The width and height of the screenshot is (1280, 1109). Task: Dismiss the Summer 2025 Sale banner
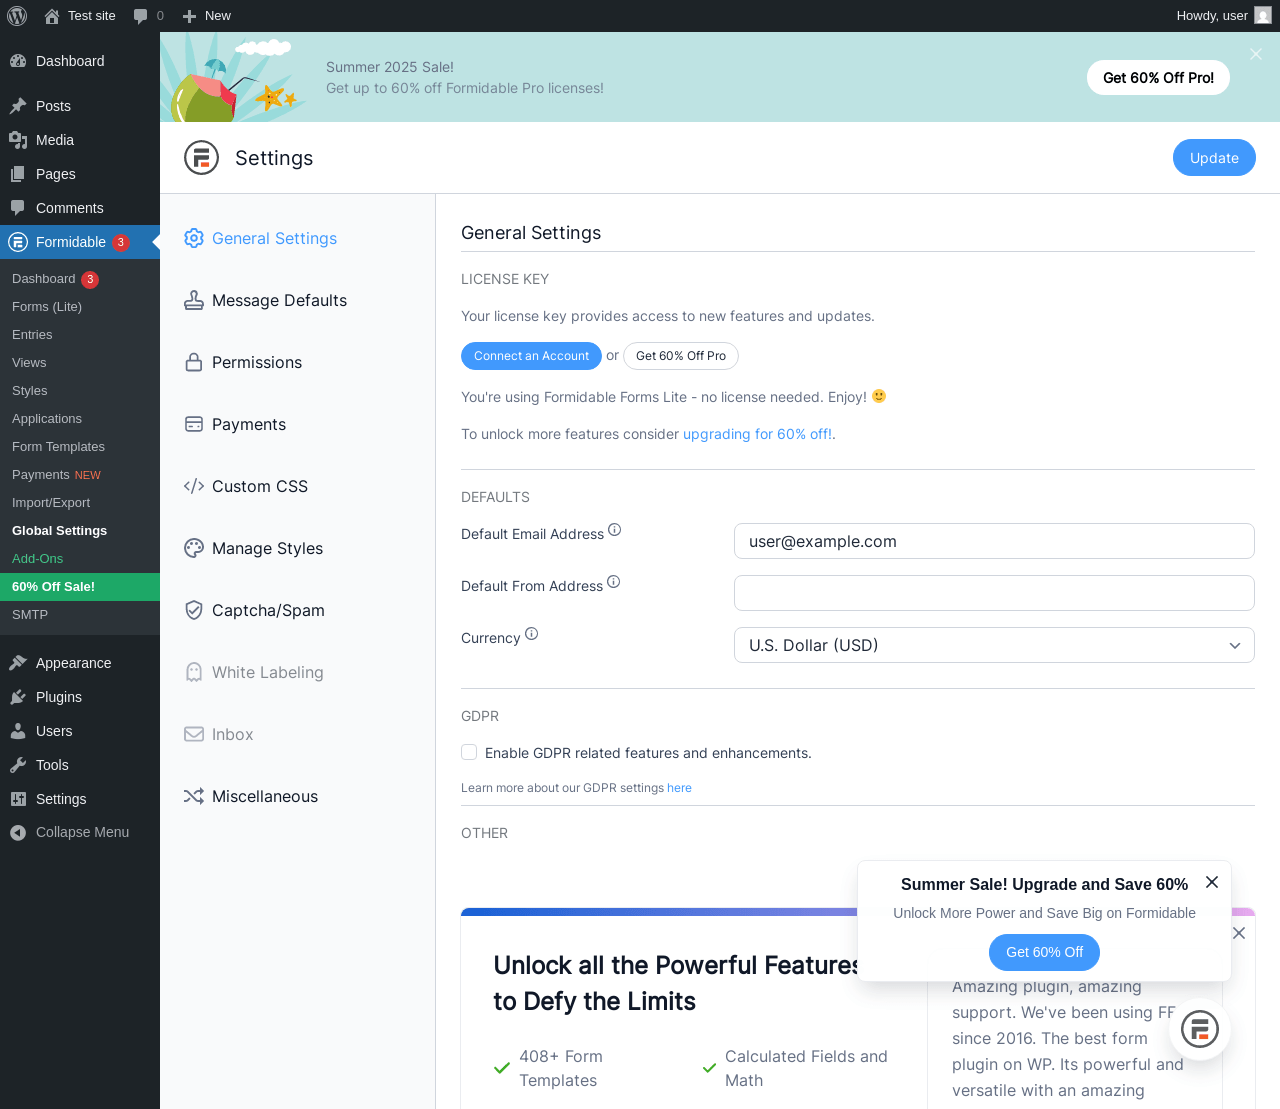click(1256, 54)
